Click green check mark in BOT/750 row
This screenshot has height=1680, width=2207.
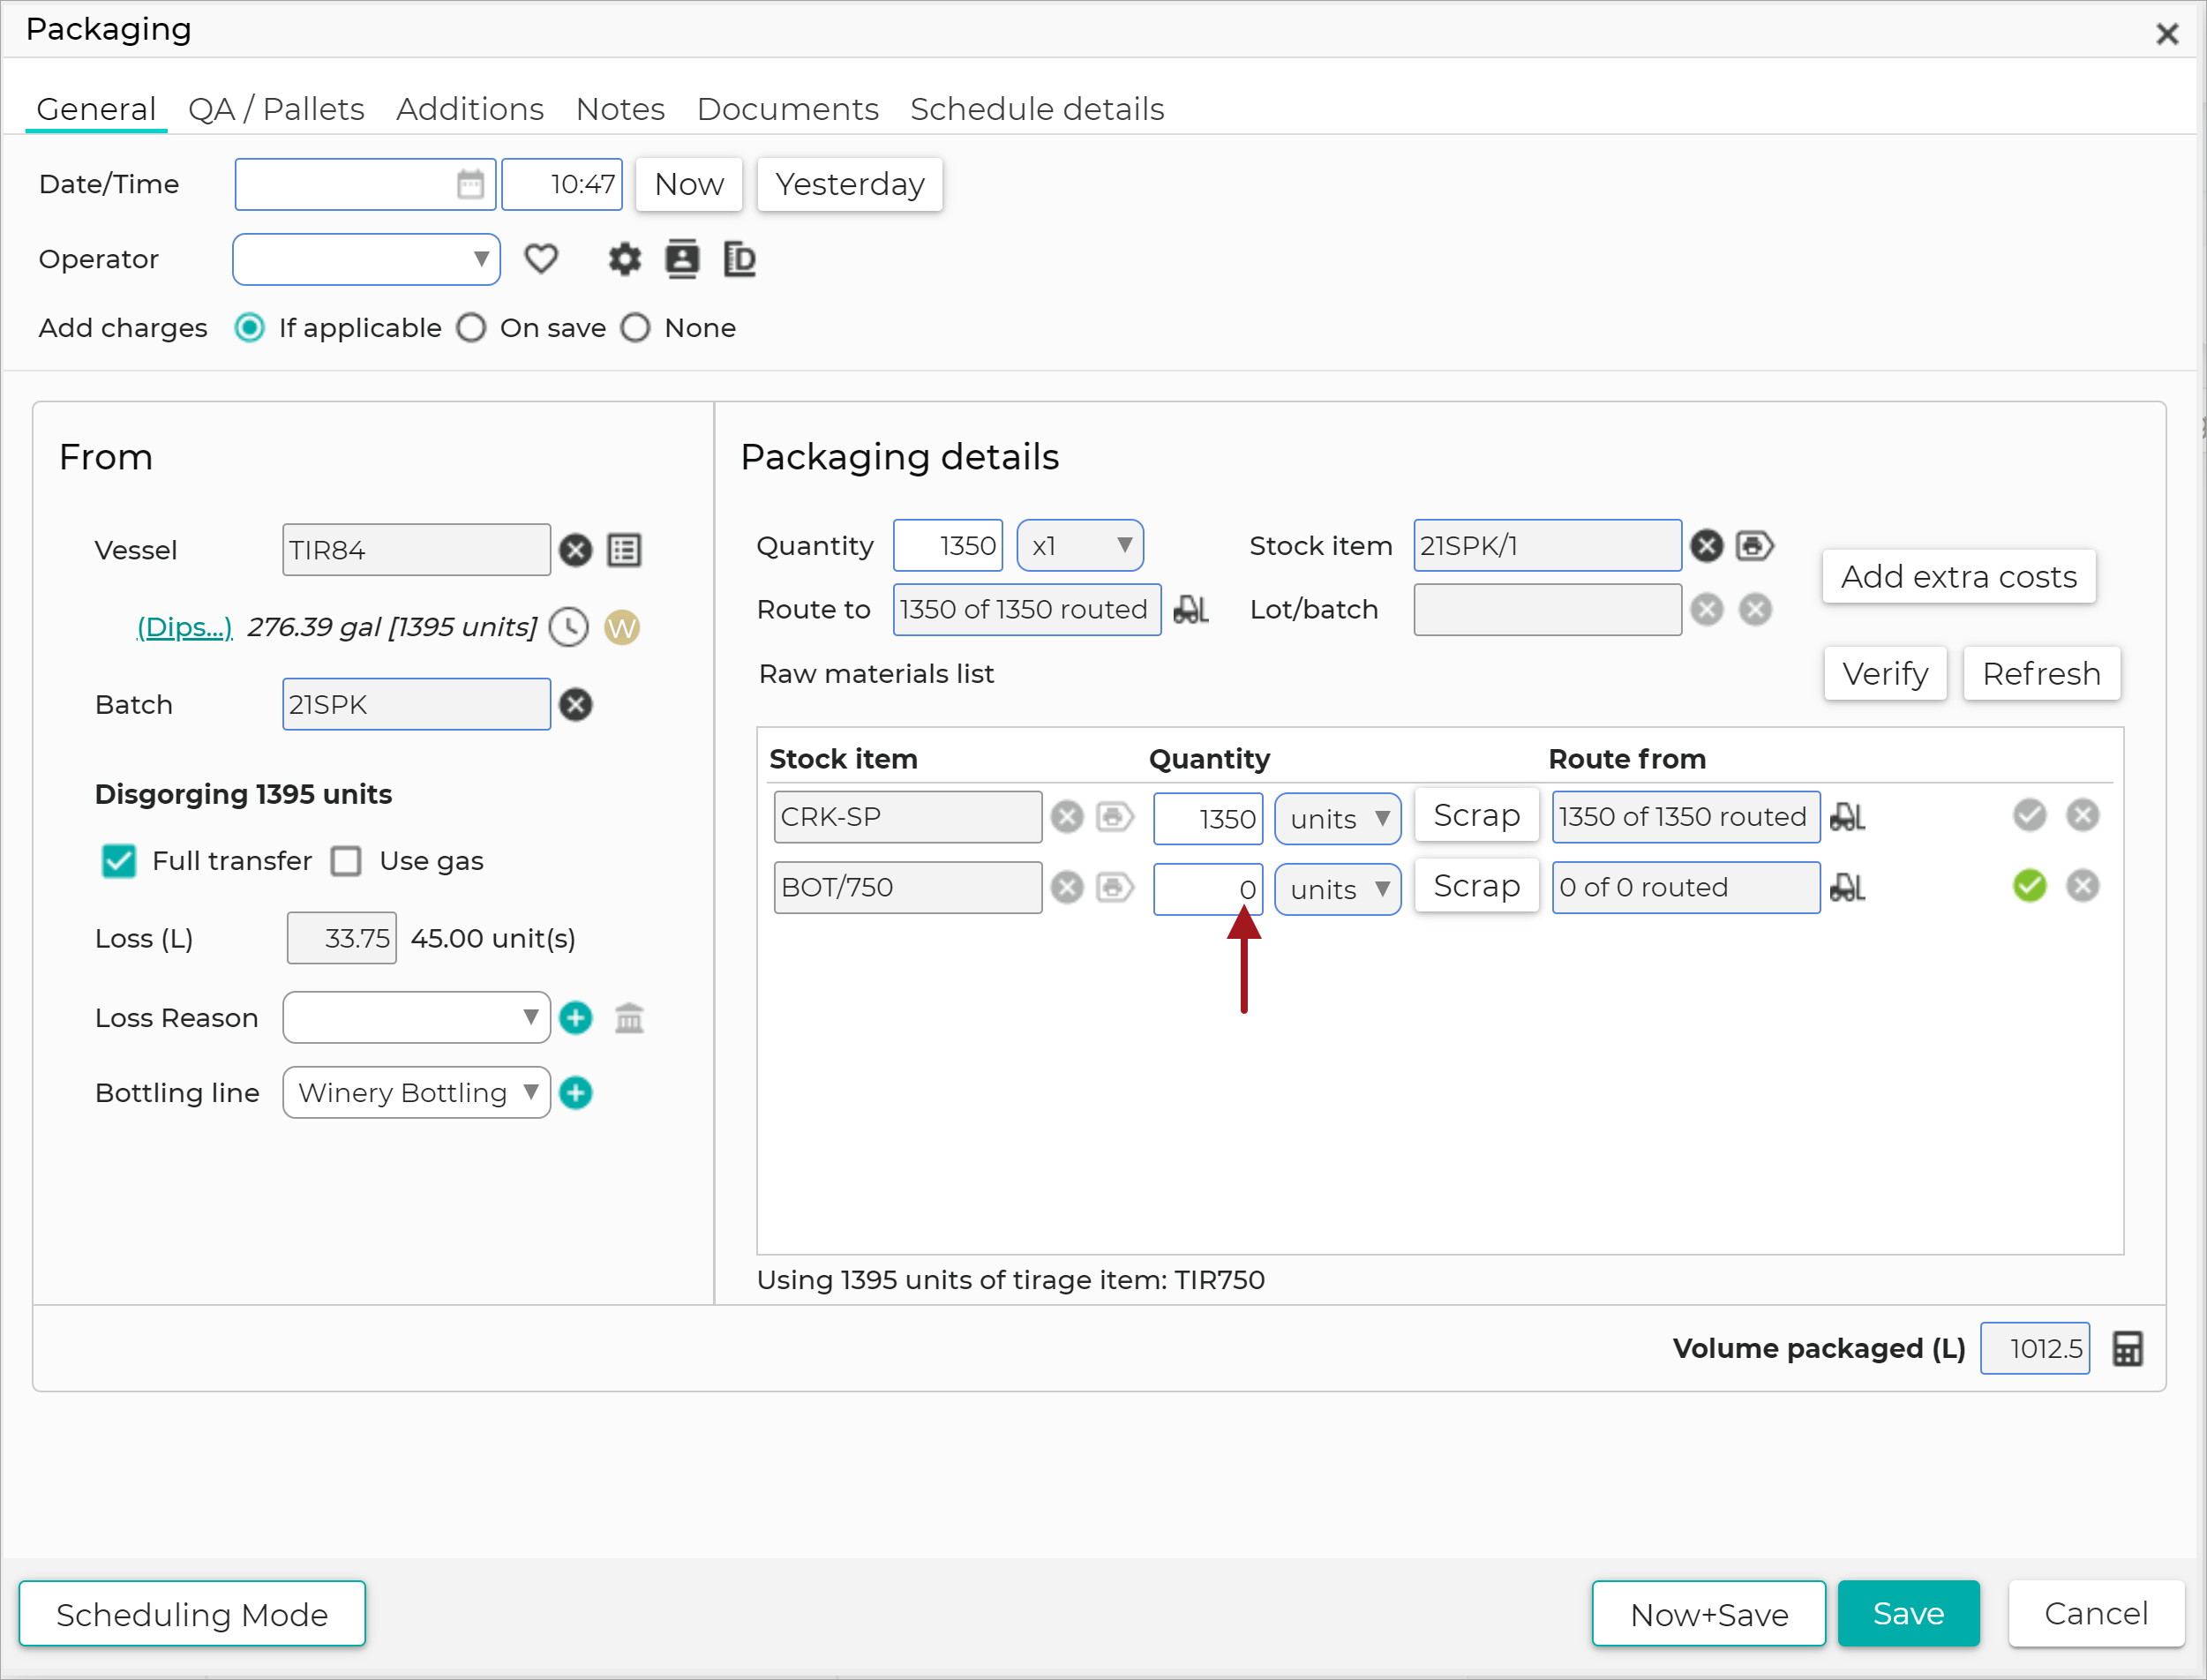(x=2029, y=885)
